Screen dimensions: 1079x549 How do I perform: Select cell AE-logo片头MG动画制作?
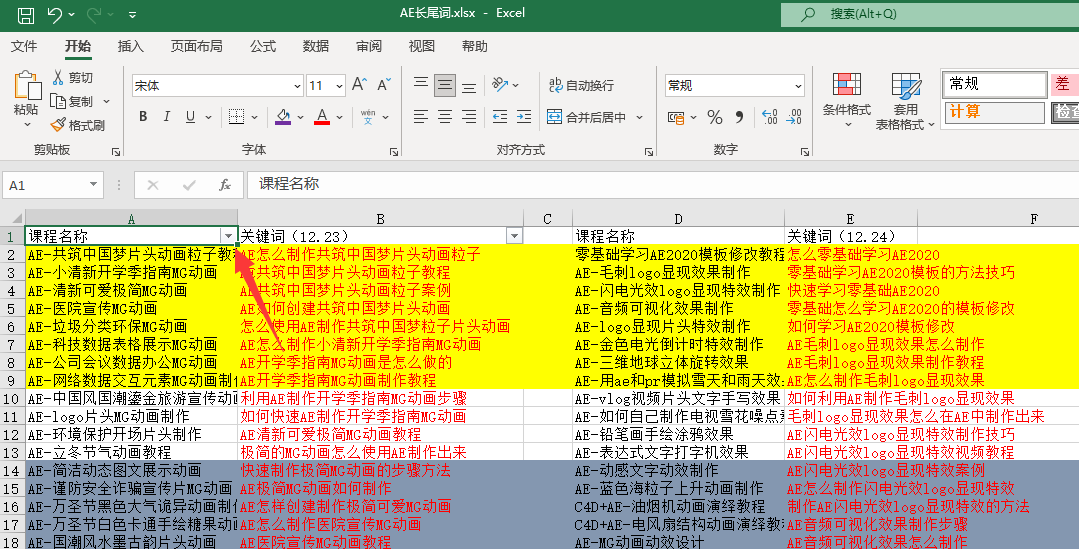(x=131, y=416)
